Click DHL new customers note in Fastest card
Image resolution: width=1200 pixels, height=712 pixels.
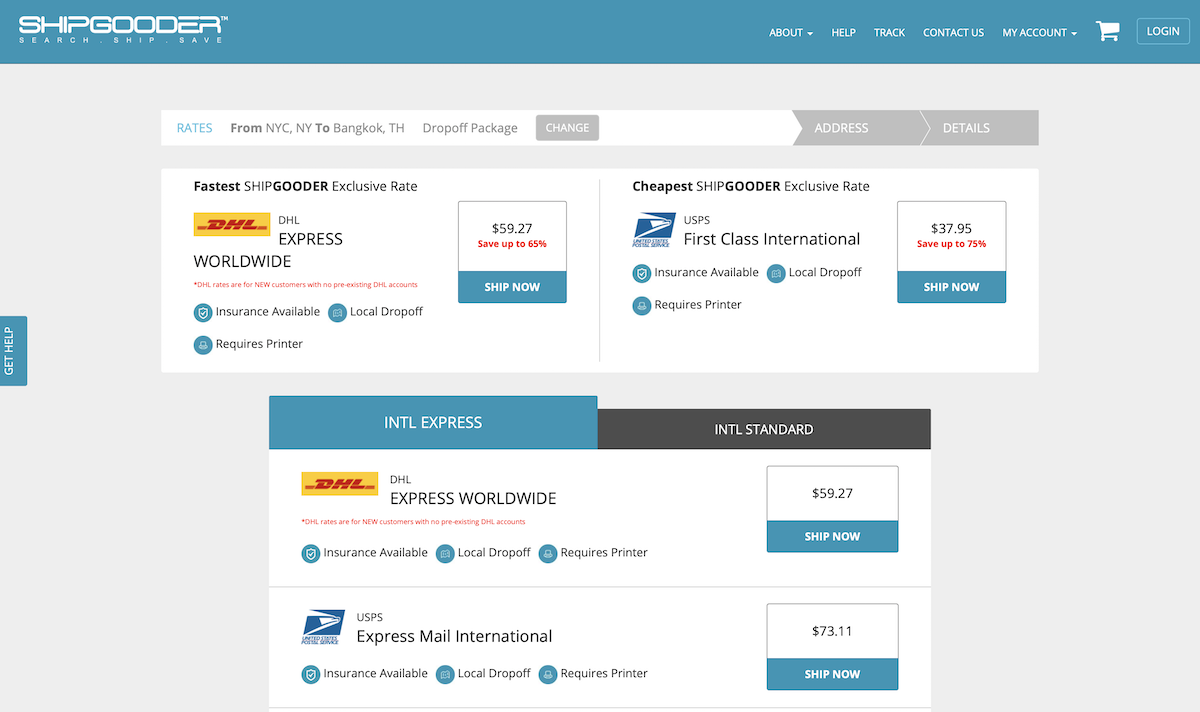pos(306,285)
